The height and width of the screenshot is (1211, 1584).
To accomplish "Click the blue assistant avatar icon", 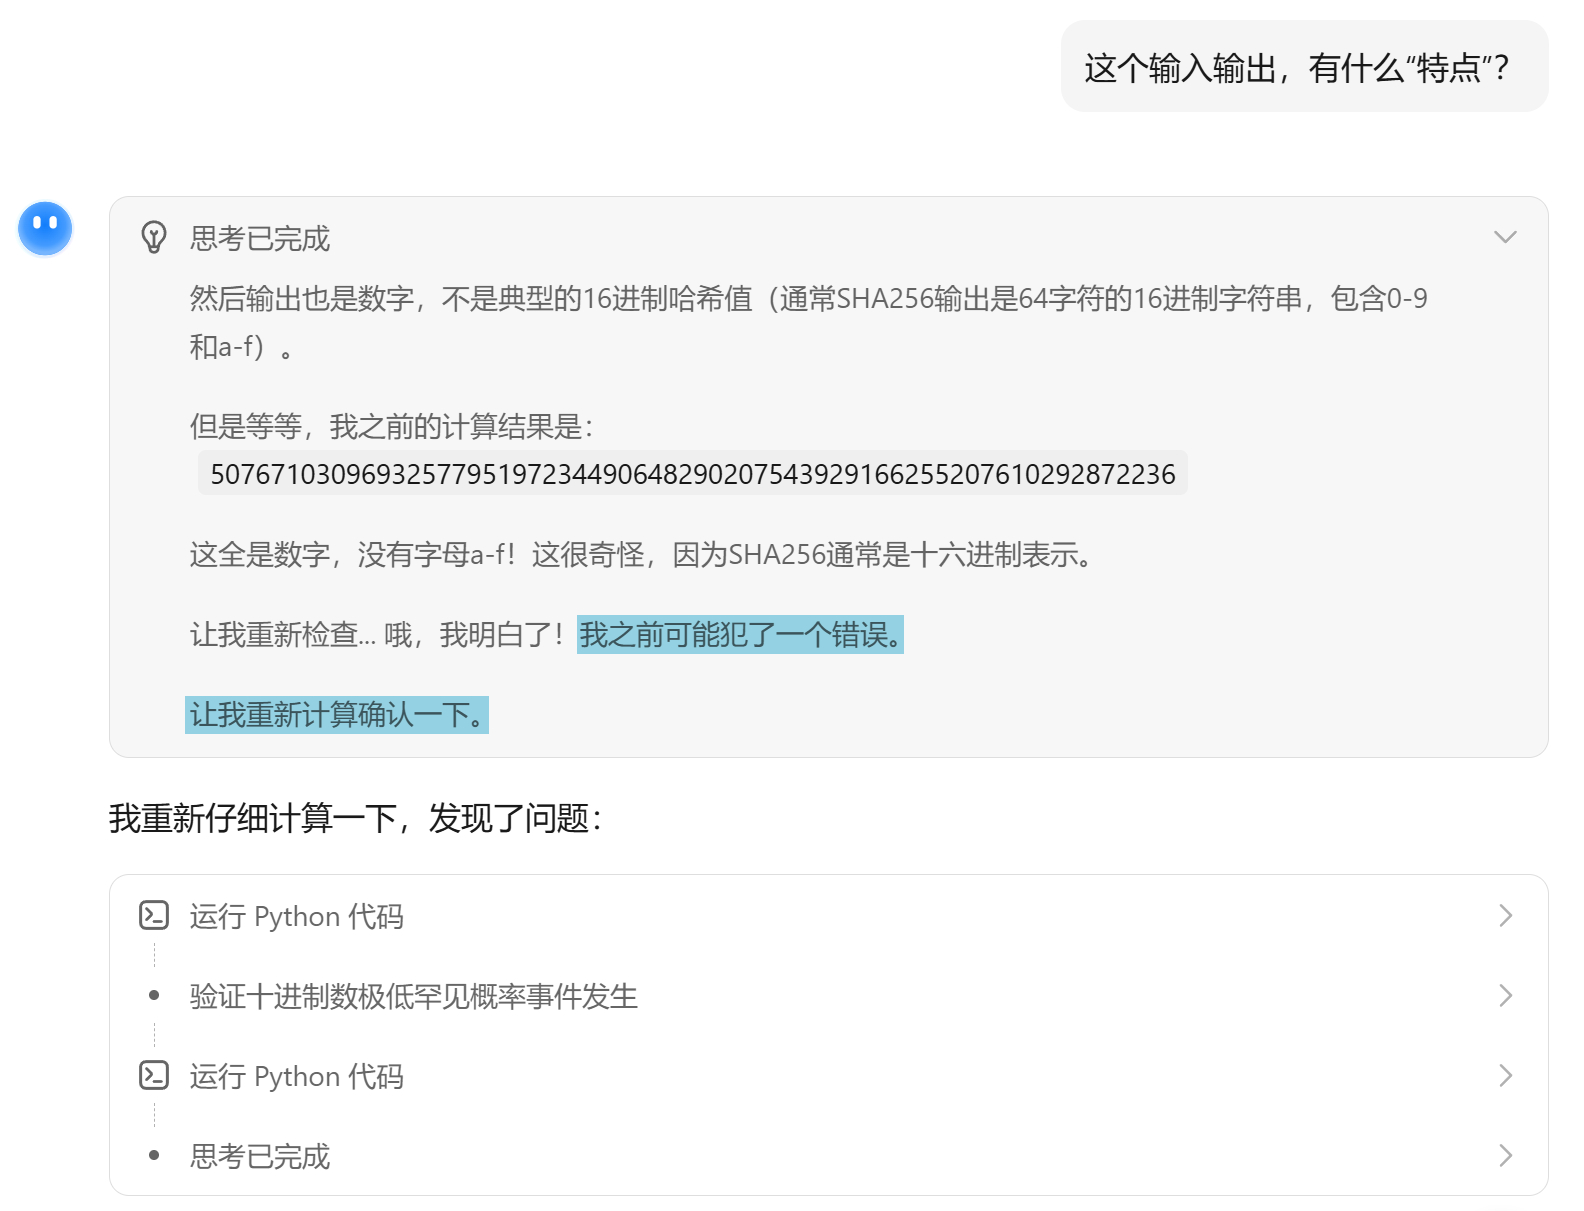I will click(45, 228).
